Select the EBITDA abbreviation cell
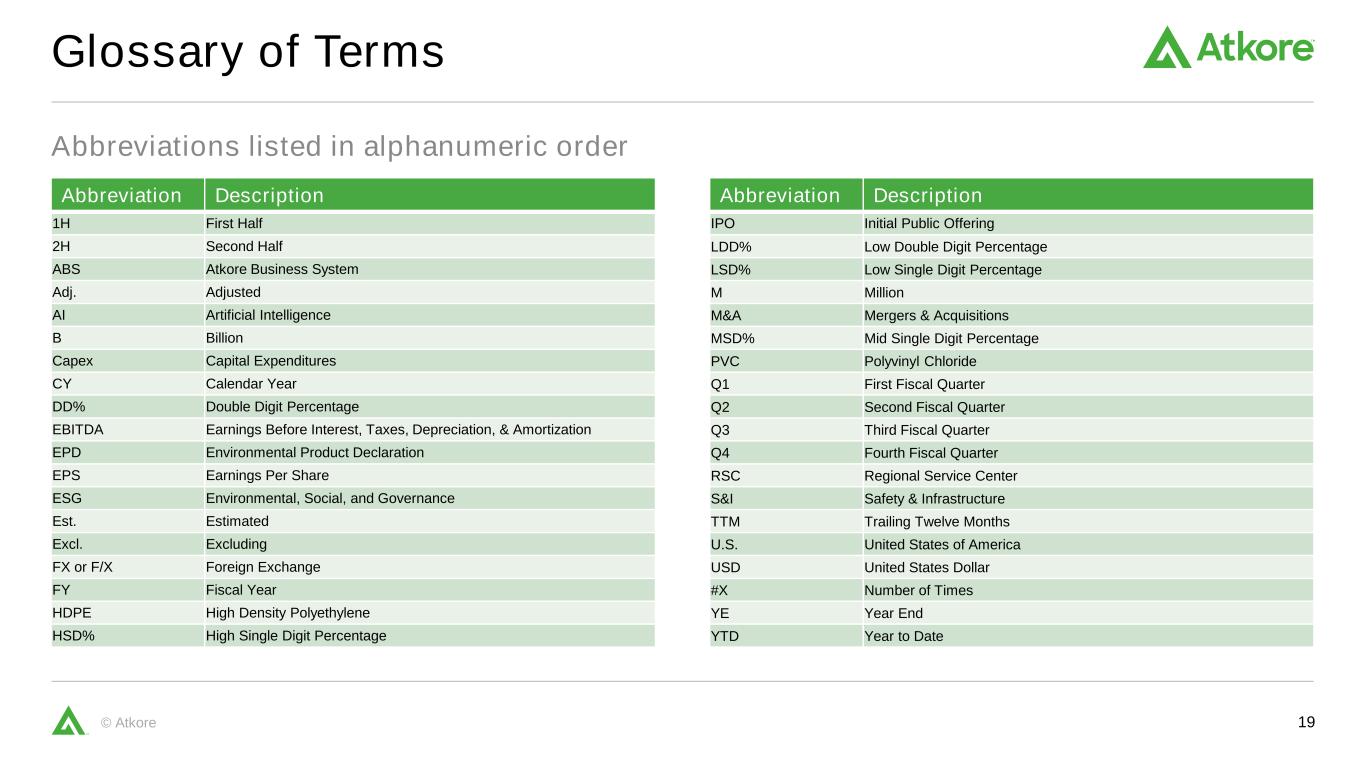This screenshot has height=768, width=1365. click(78, 430)
